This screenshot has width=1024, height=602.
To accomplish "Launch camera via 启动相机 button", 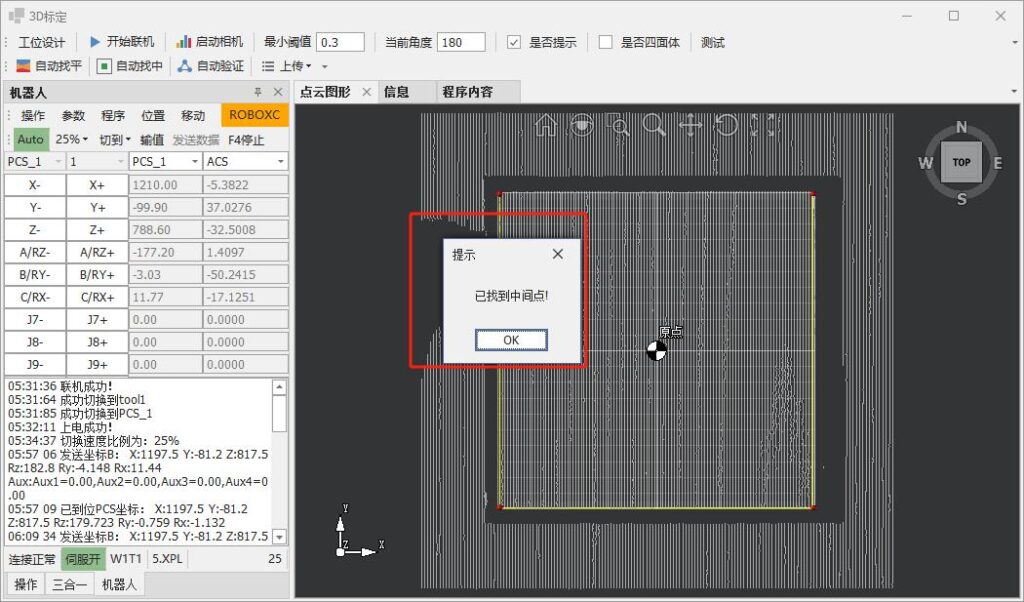I will (x=209, y=42).
